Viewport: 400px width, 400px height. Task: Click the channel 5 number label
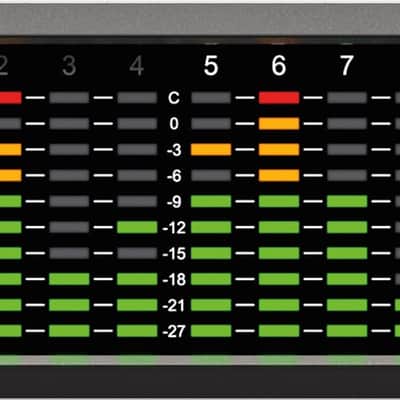coord(211,66)
